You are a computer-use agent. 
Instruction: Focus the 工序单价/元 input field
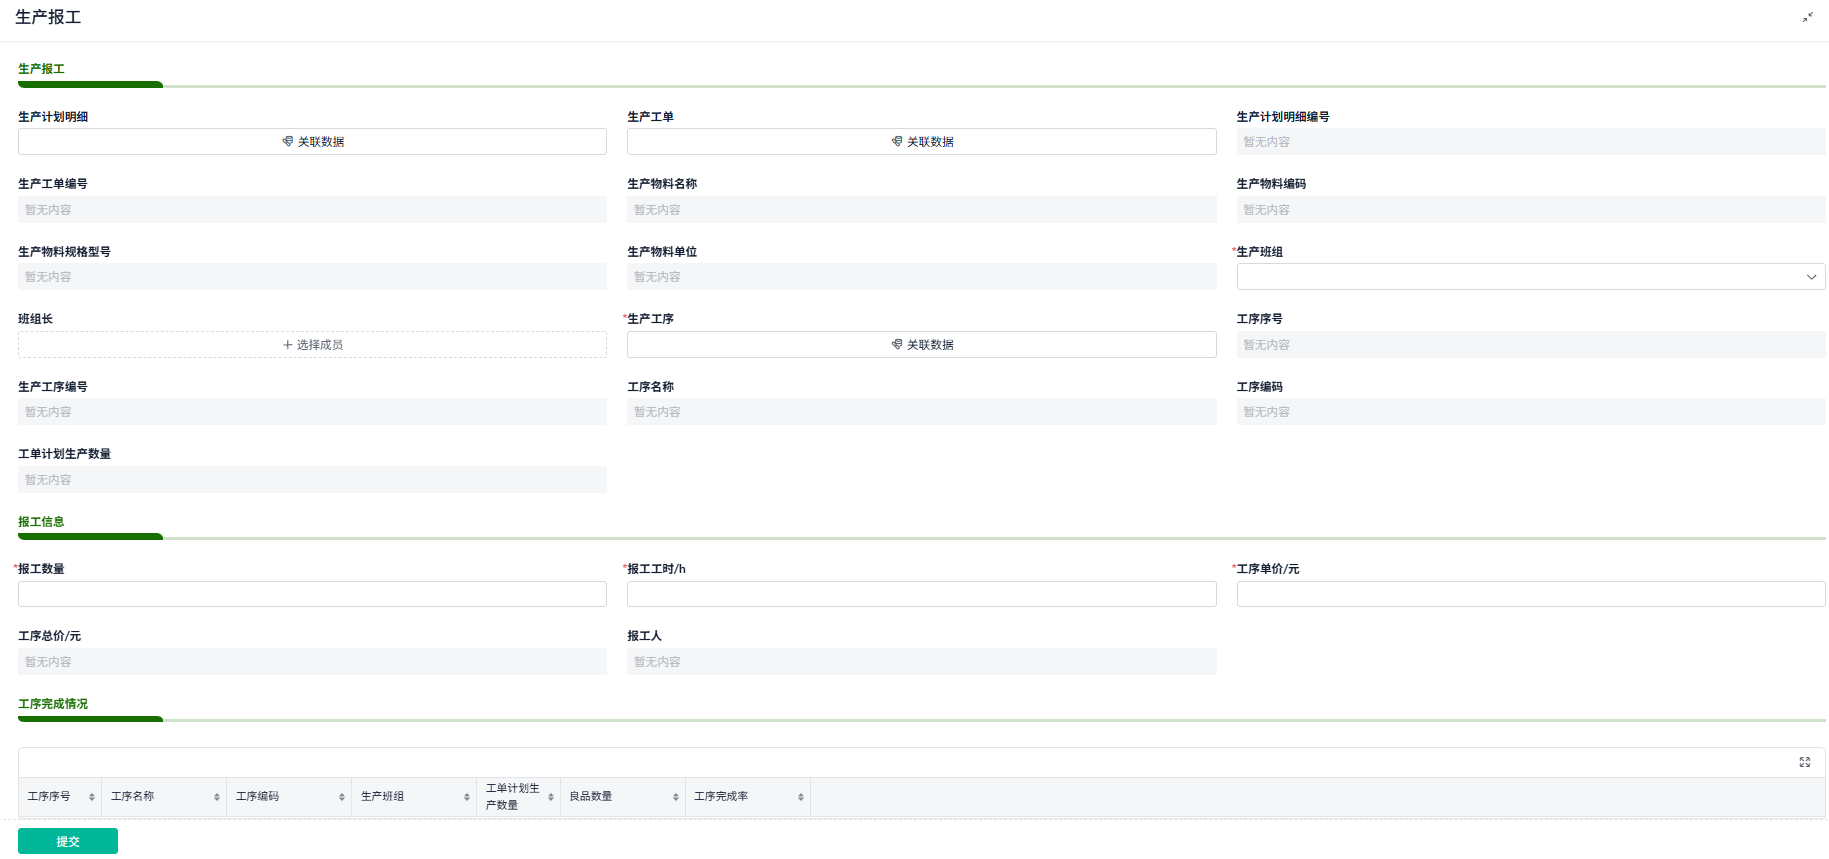tap(1530, 594)
